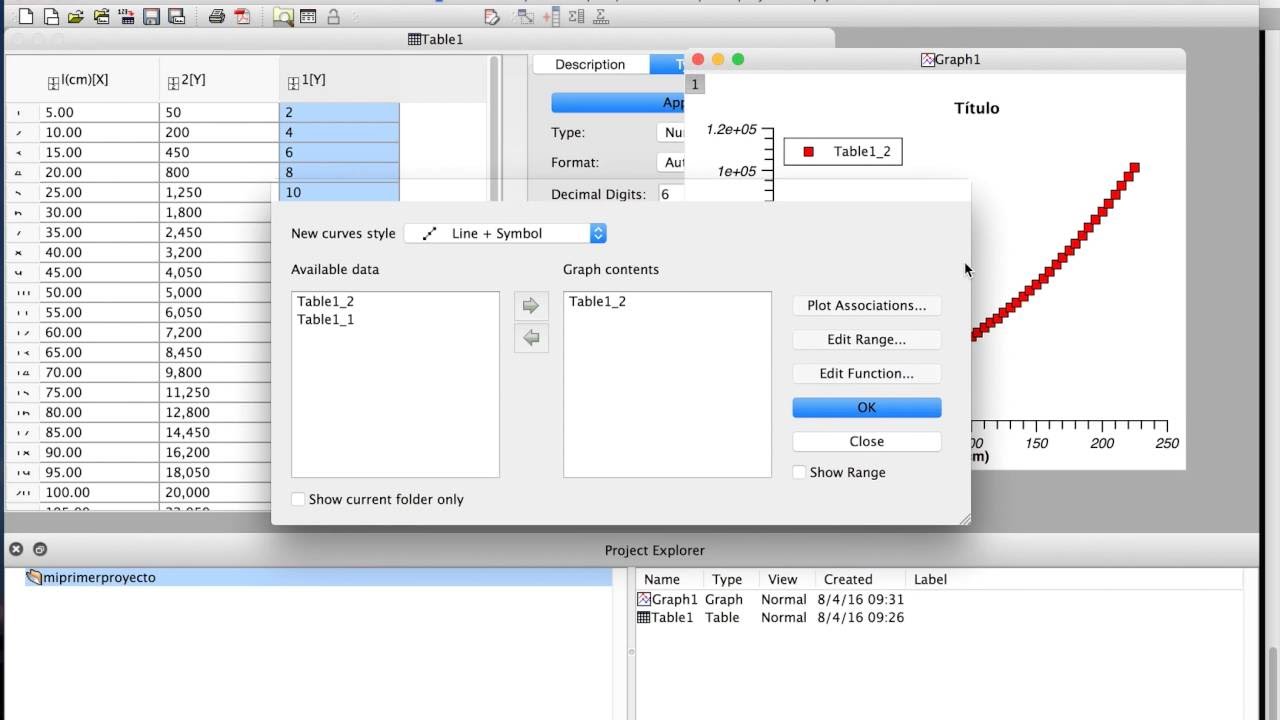Click the New Project toolbar icon
Viewport: 1280px width, 720px height.
25,16
